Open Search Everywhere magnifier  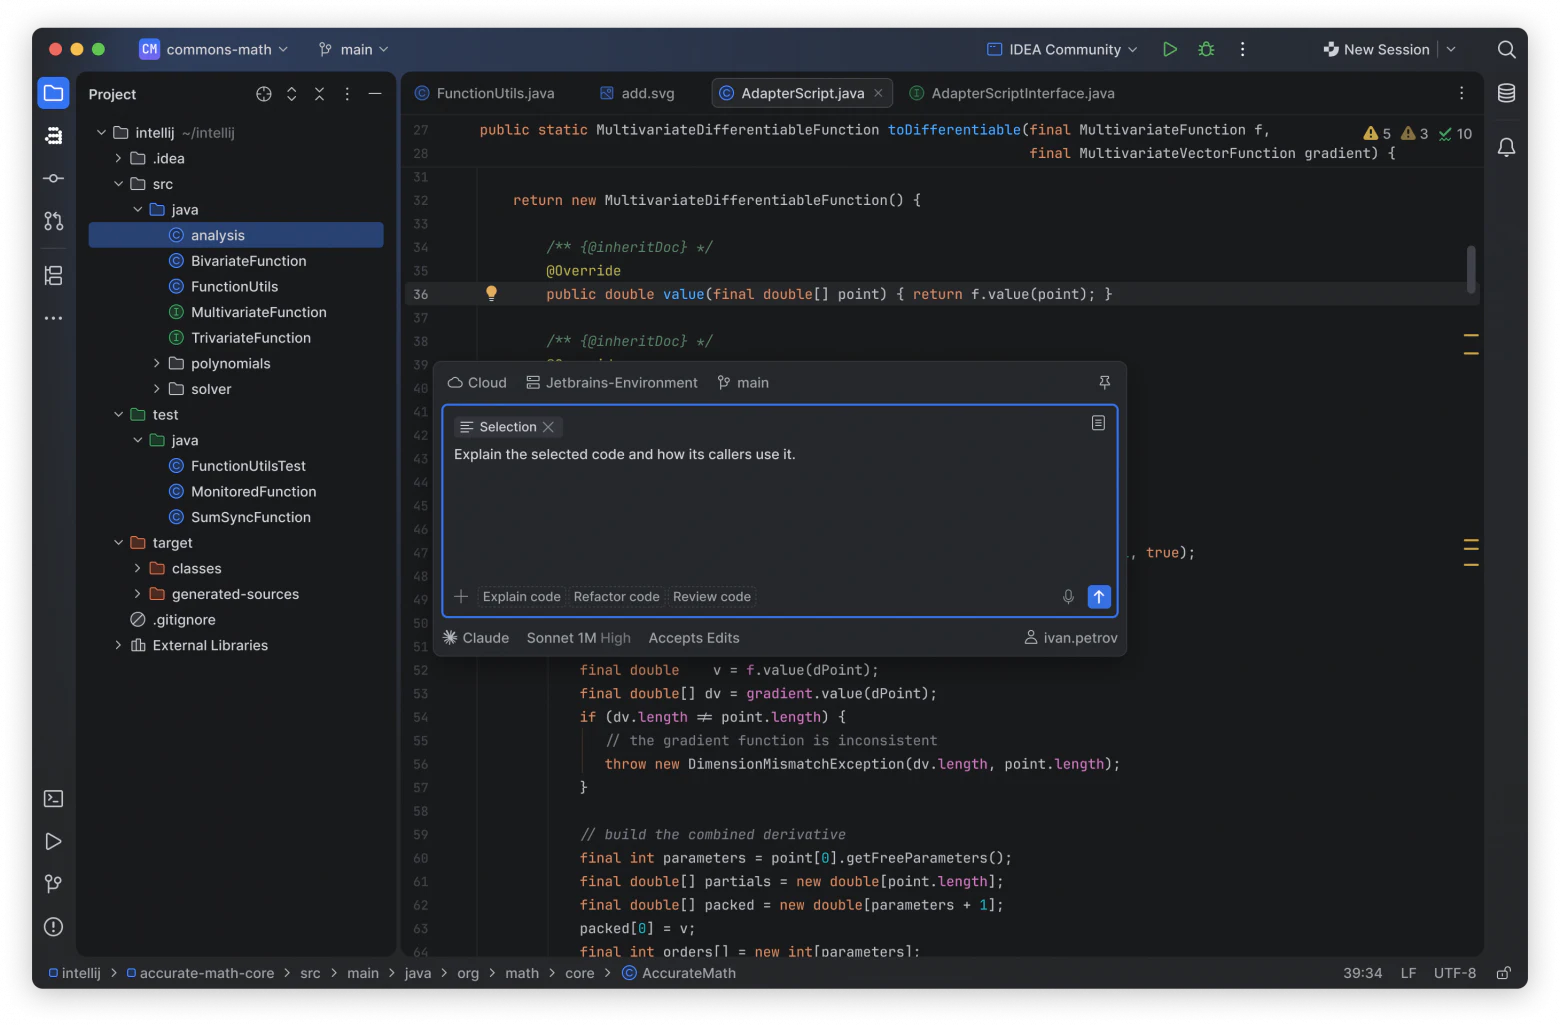tap(1506, 49)
